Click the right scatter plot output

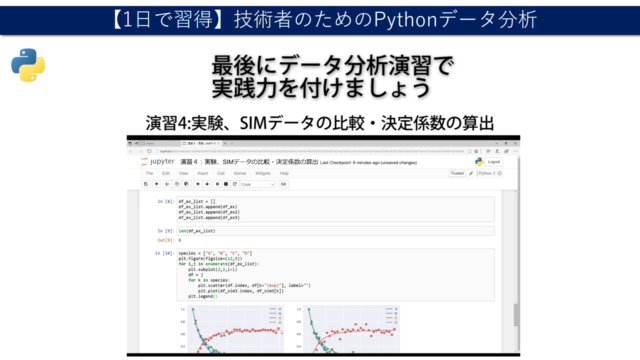coord(348,329)
